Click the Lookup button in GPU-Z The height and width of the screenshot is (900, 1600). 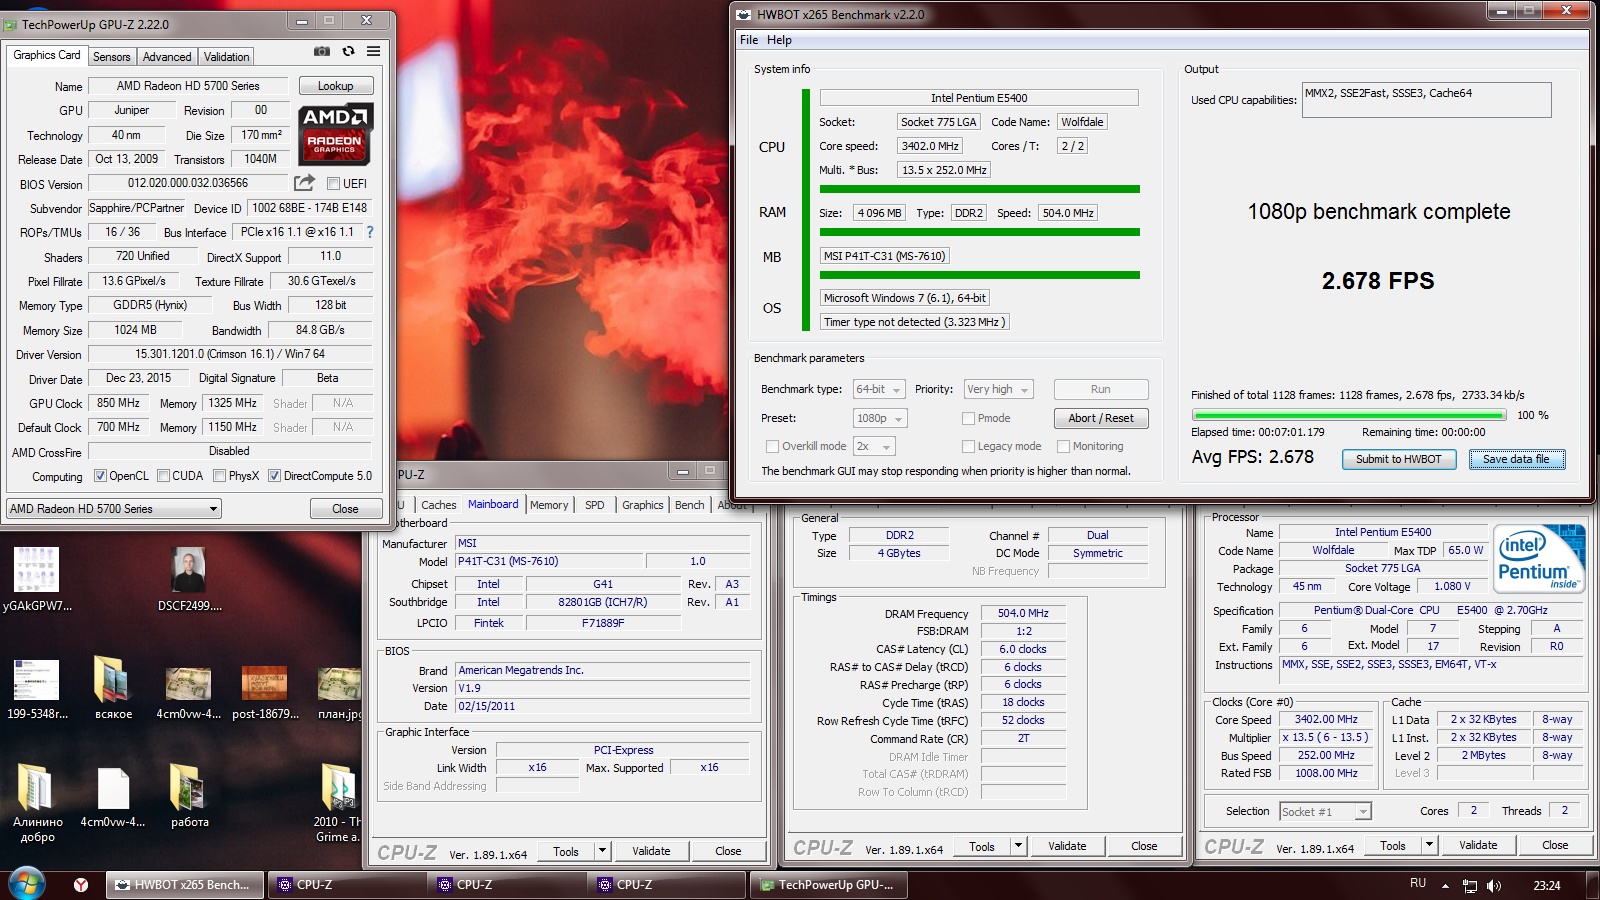point(335,86)
